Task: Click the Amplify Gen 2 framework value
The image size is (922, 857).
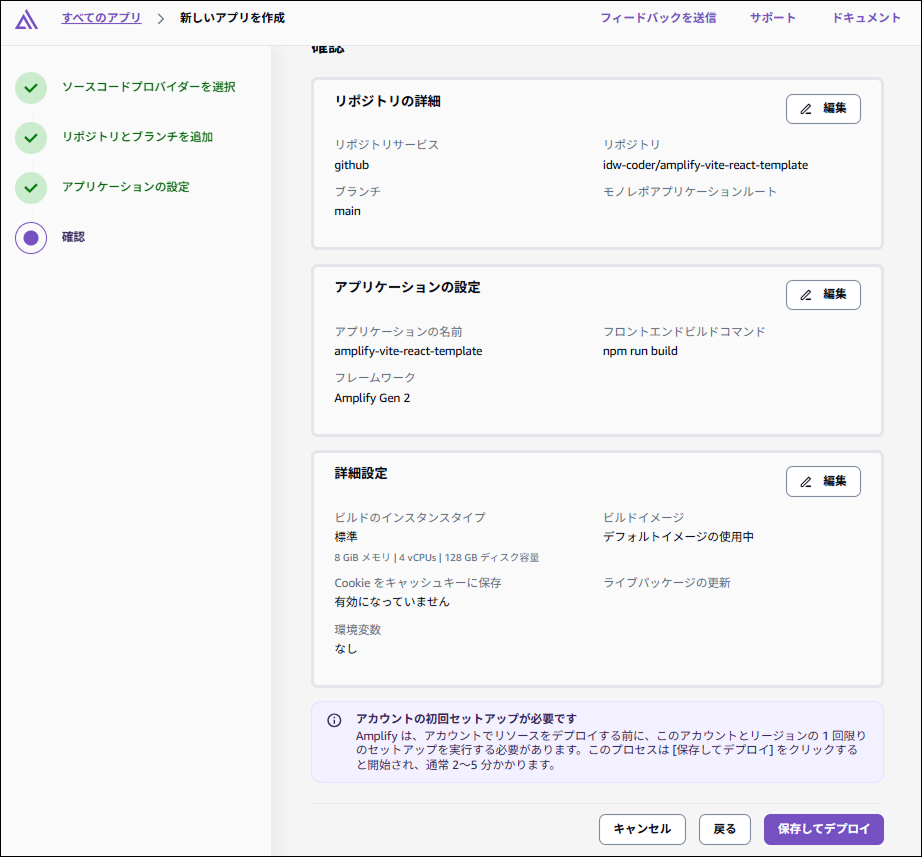Action: 372,398
